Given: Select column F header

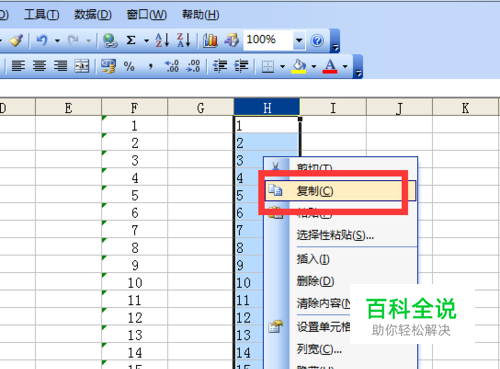Looking at the screenshot, I should coord(134,108).
